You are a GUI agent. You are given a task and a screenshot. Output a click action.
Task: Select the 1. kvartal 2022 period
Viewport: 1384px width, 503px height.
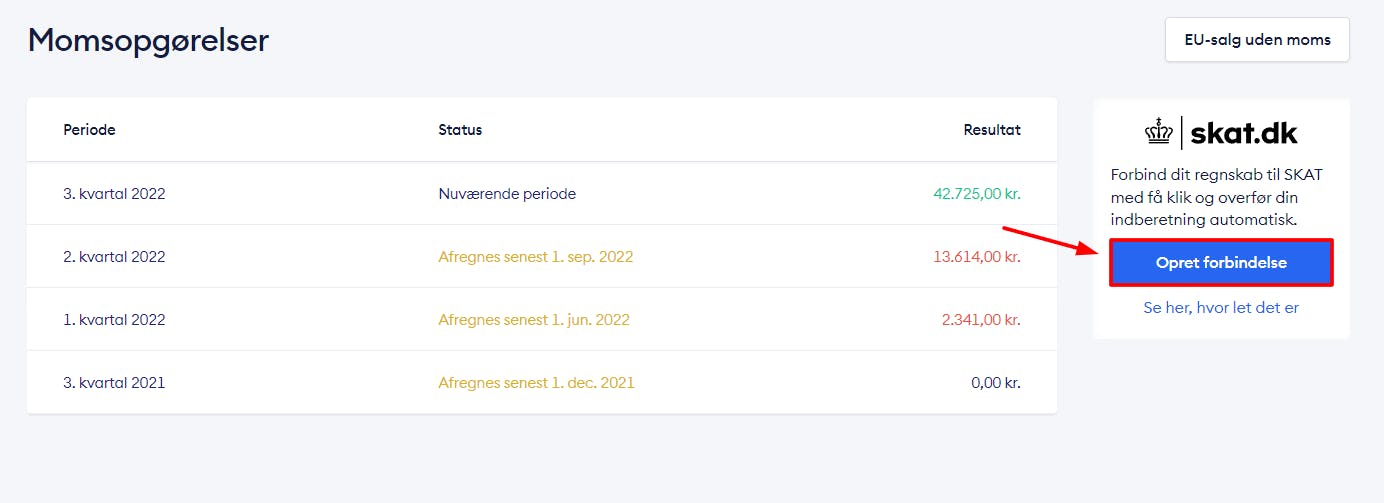[x=542, y=320]
